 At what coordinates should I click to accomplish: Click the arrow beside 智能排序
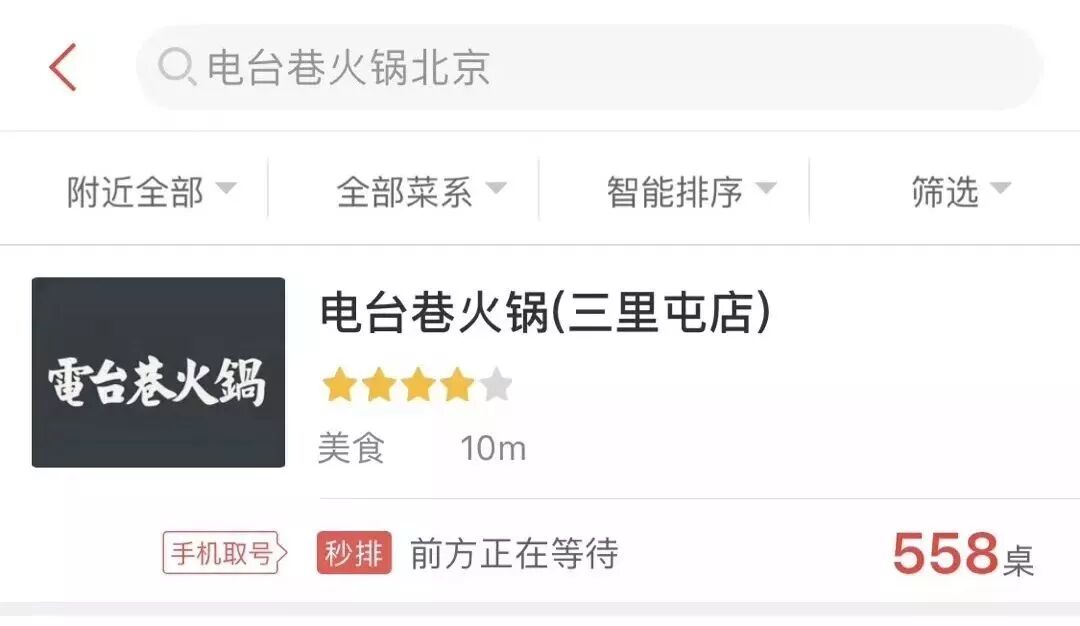coord(766,187)
